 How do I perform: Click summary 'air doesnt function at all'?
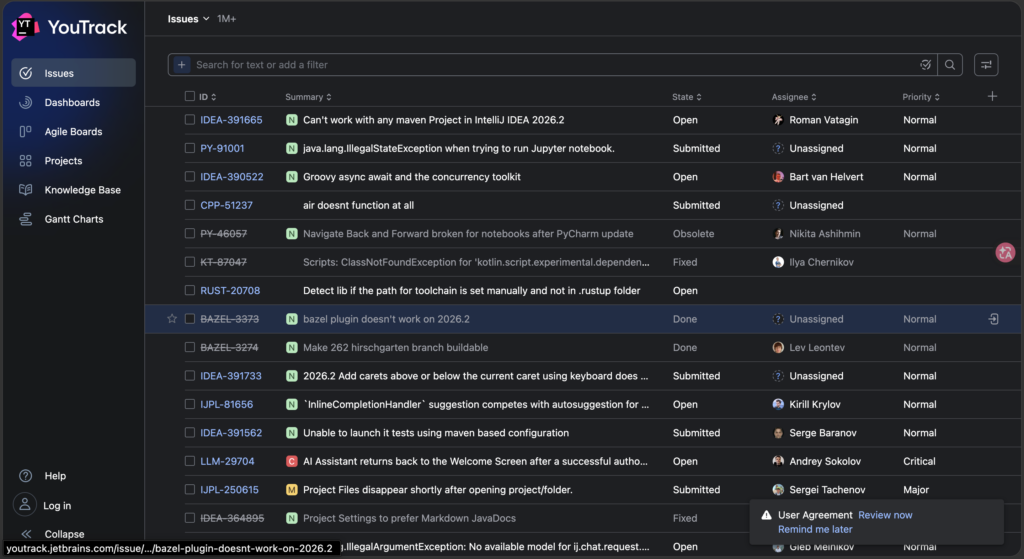click(x=359, y=205)
